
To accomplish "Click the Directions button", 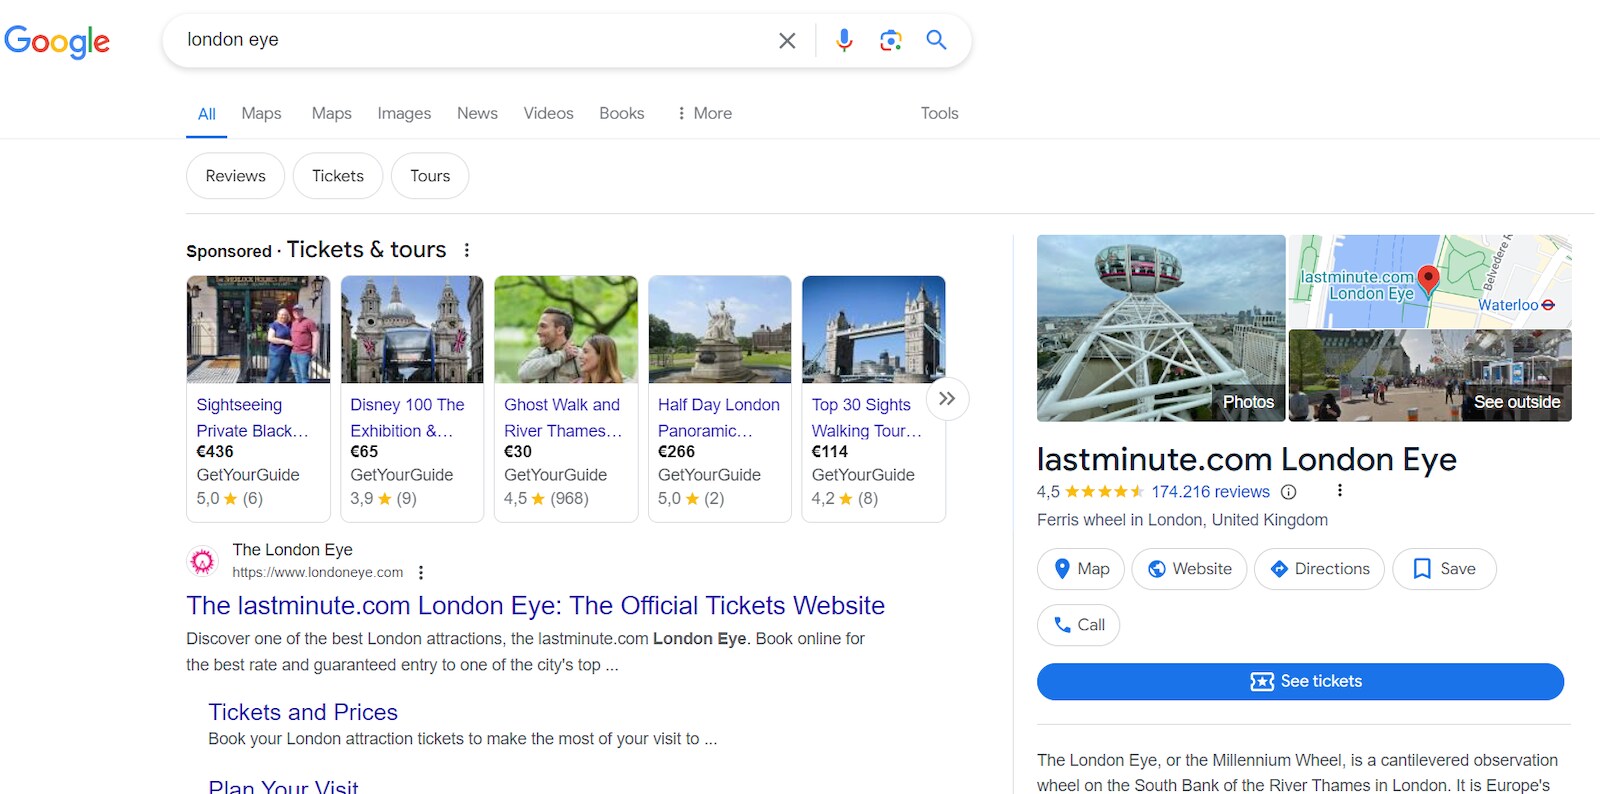I will (x=1319, y=569).
